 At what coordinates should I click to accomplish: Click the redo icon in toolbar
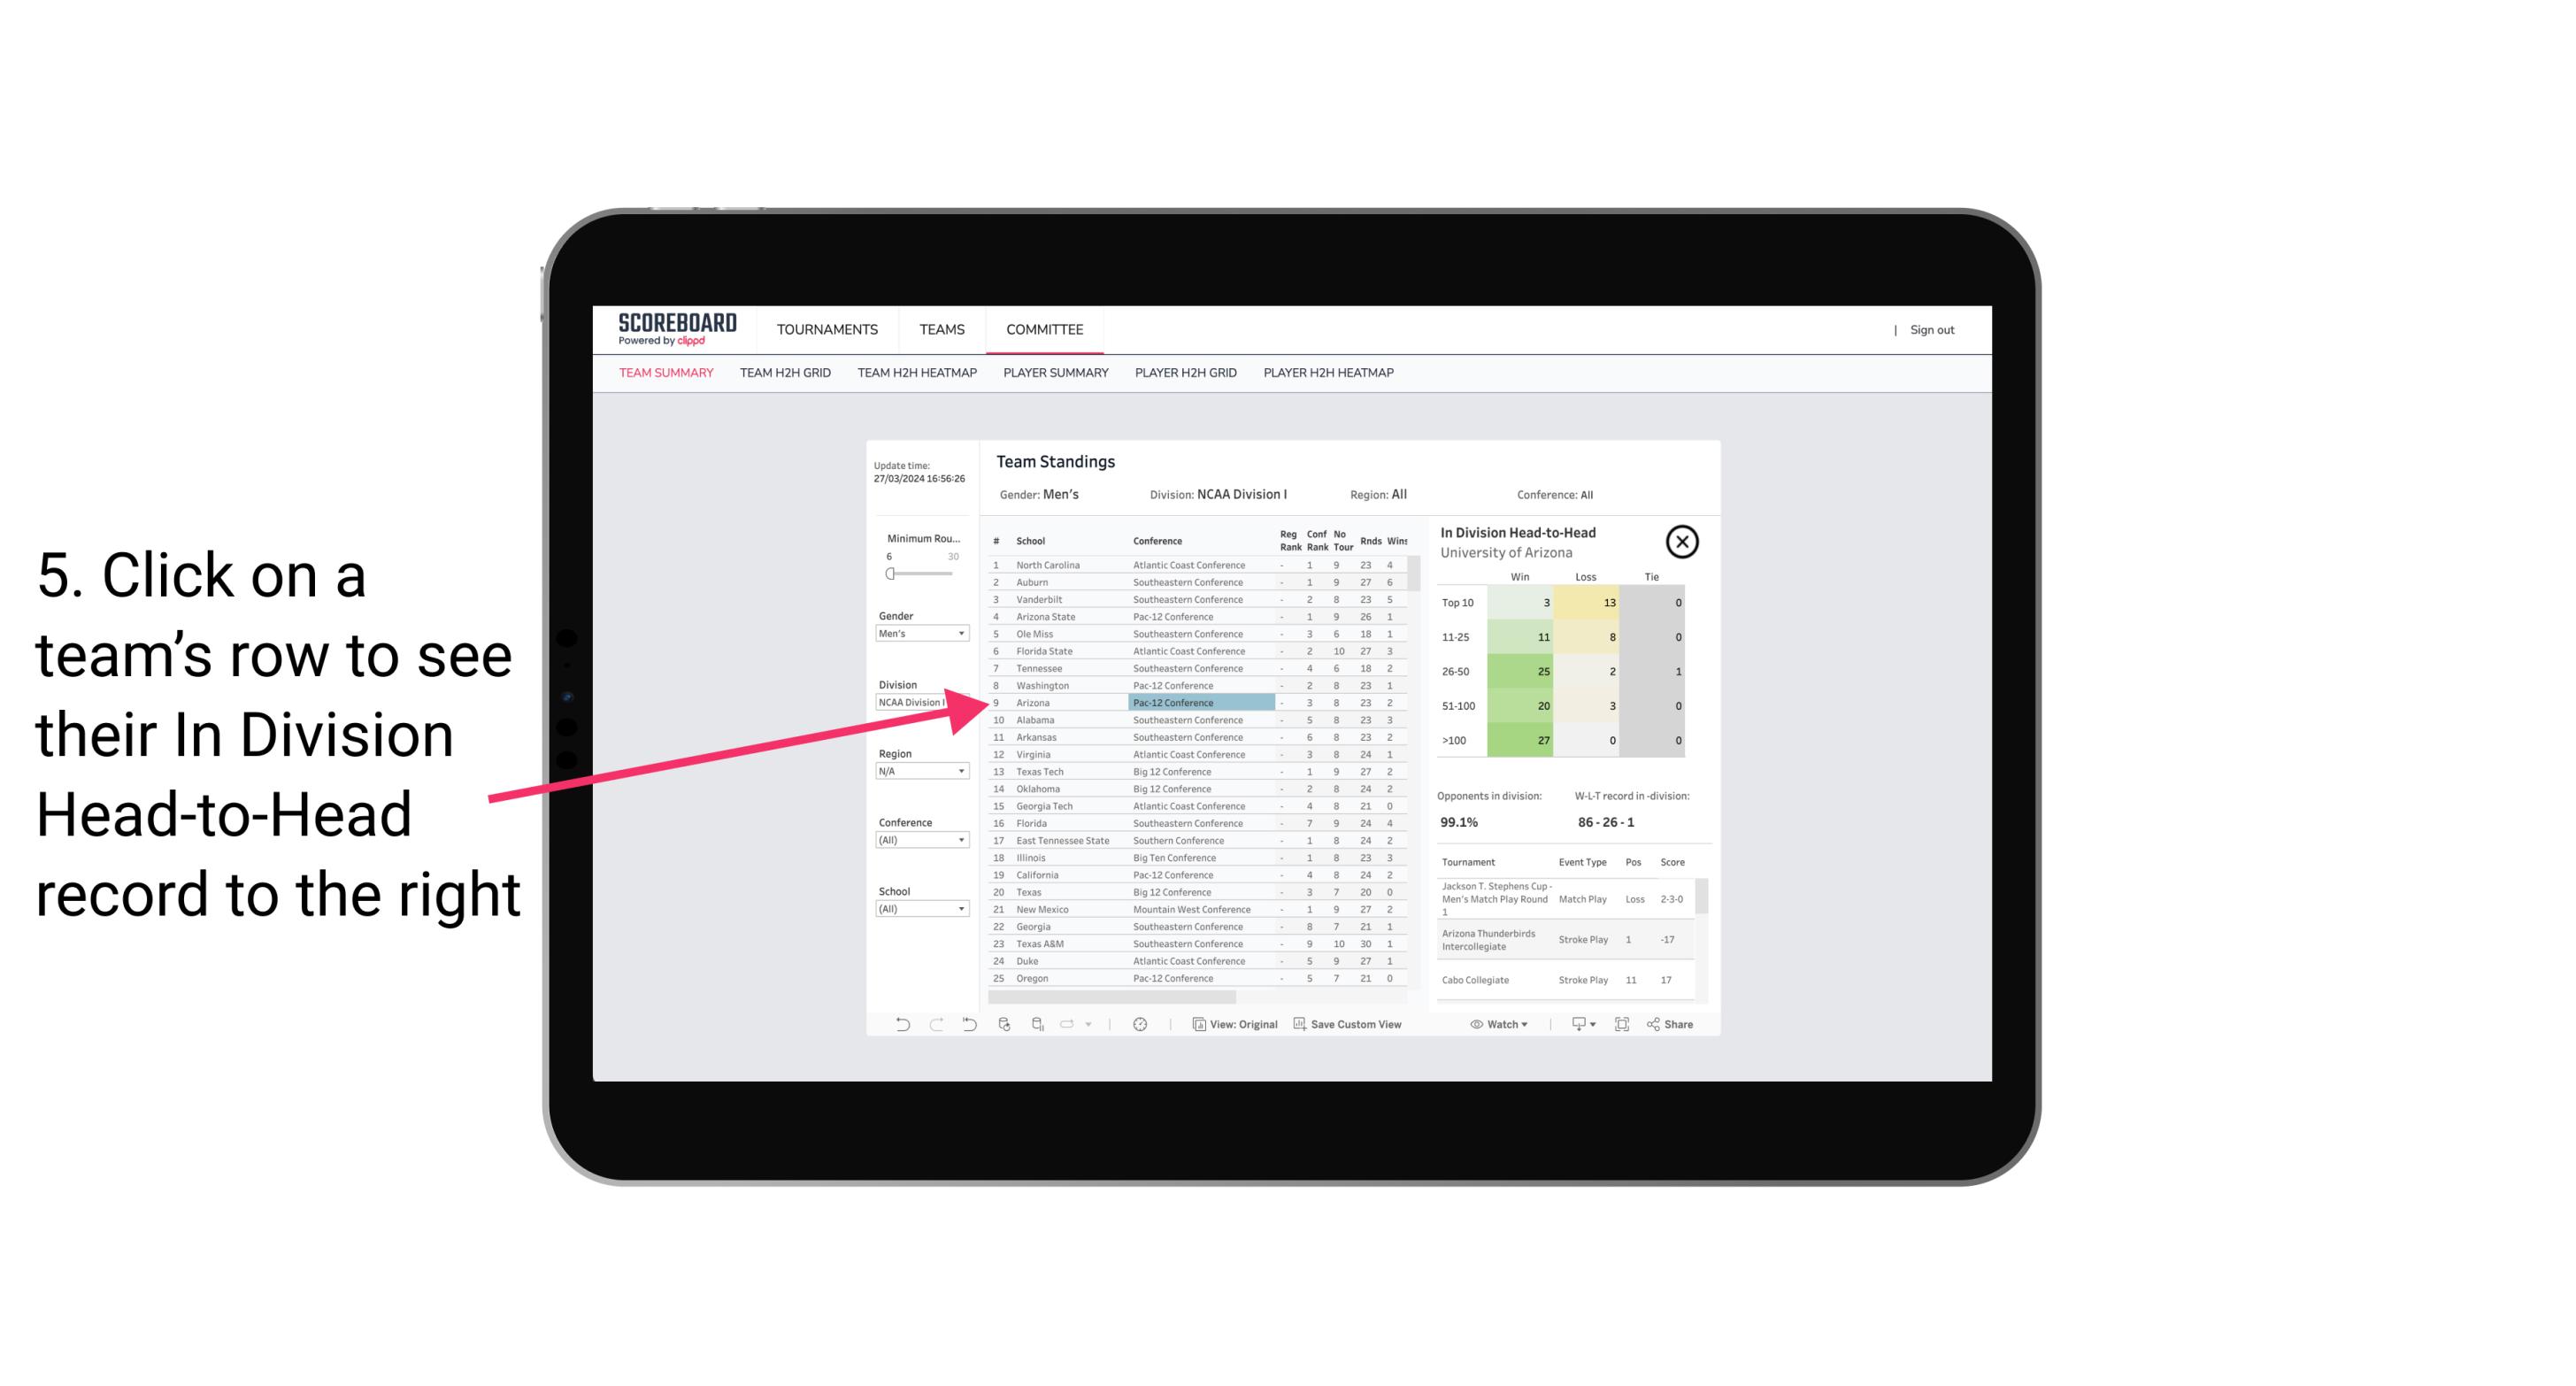pos(936,1024)
